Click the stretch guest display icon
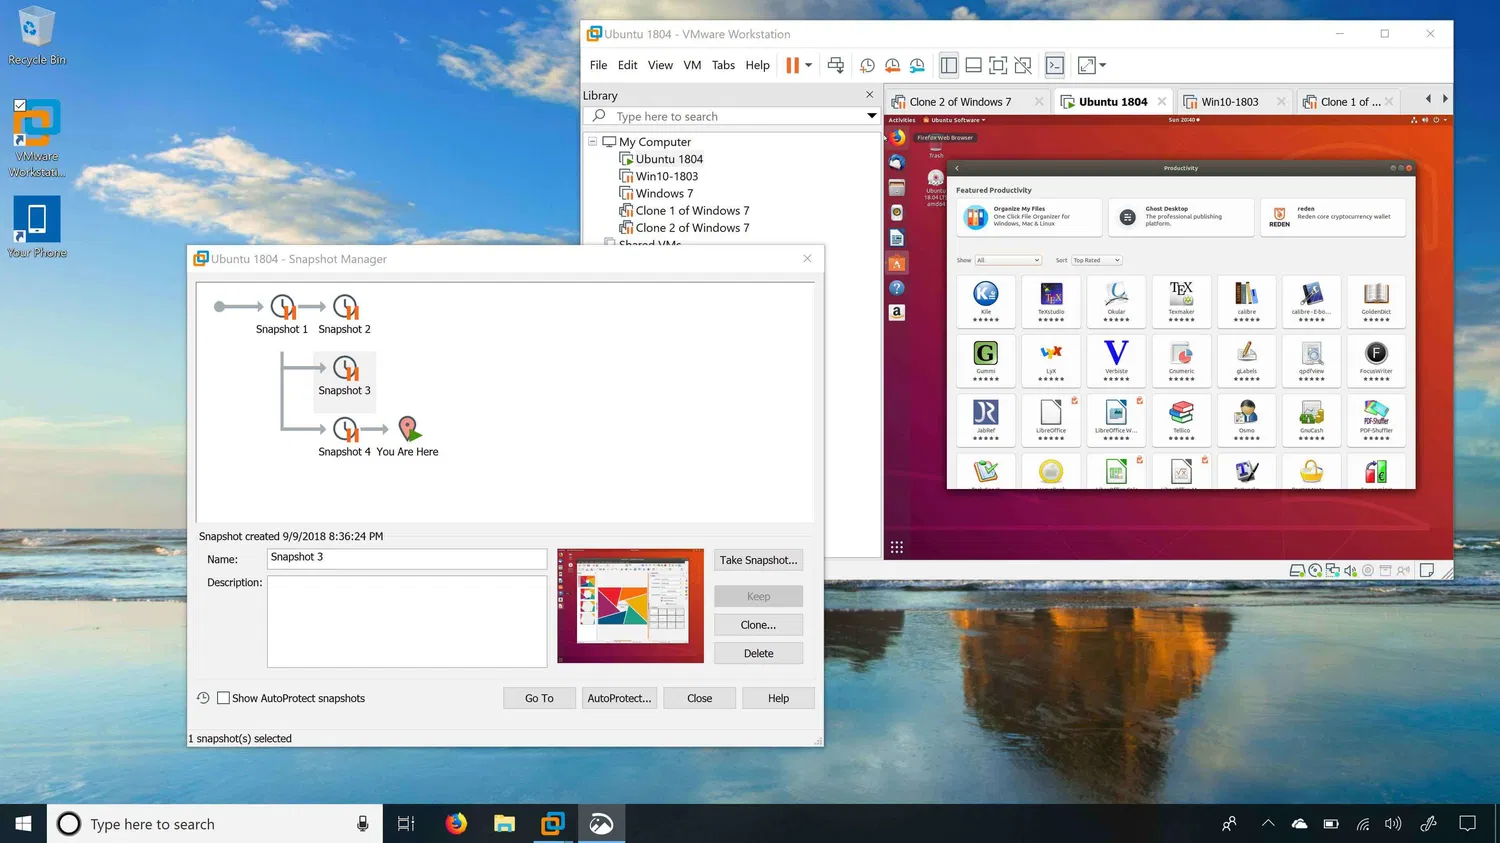The image size is (1500, 843). tap(1086, 65)
